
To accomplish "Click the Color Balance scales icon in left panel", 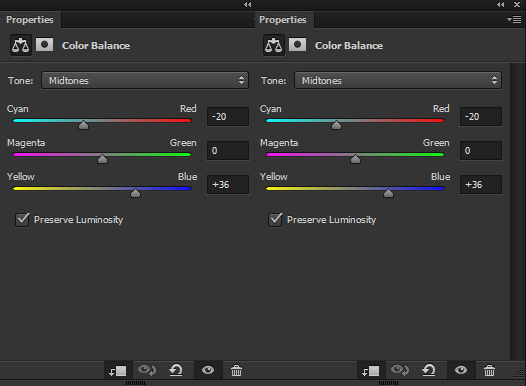I will pos(21,45).
